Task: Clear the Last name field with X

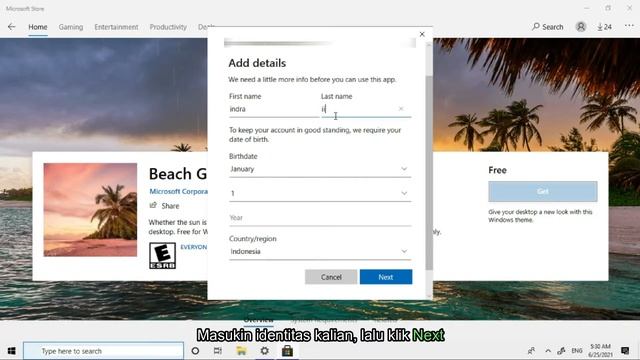Action: coord(401,109)
